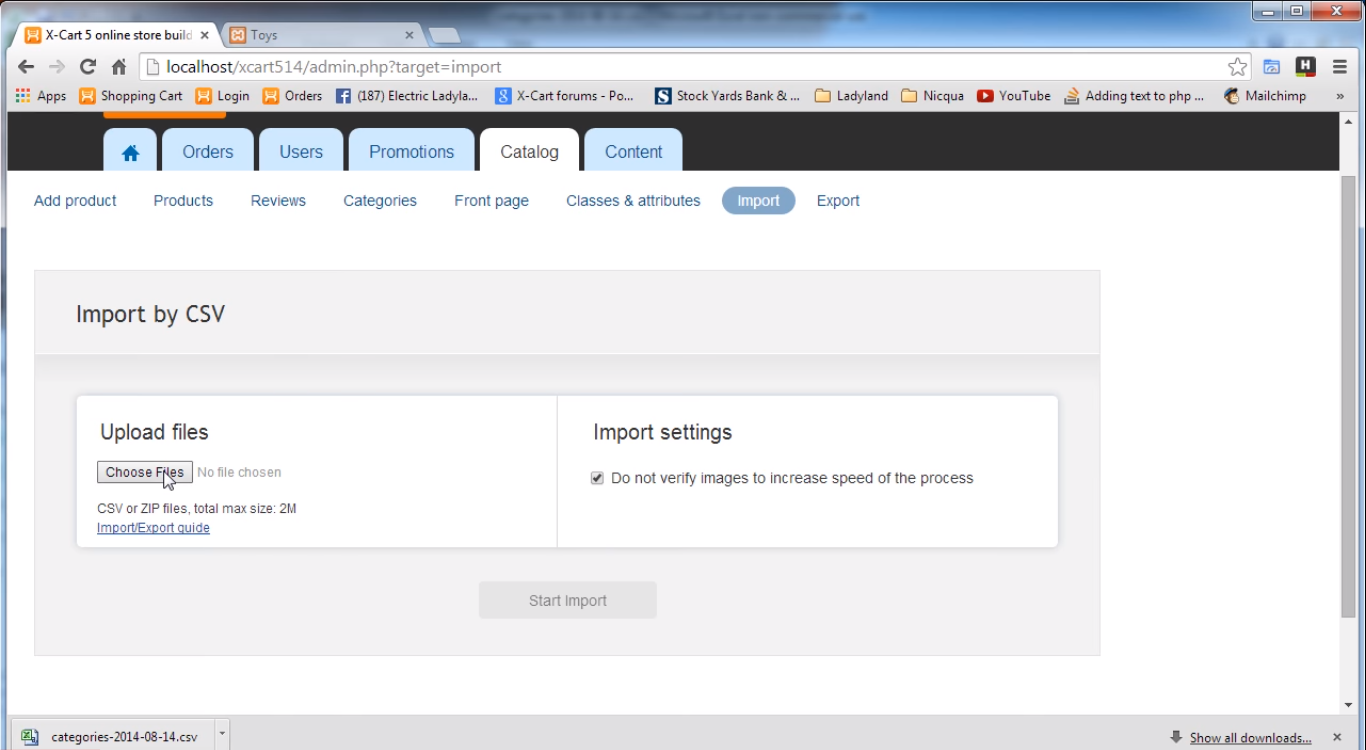Click the browser home button icon

pyautogui.click(x=119, y=67)
